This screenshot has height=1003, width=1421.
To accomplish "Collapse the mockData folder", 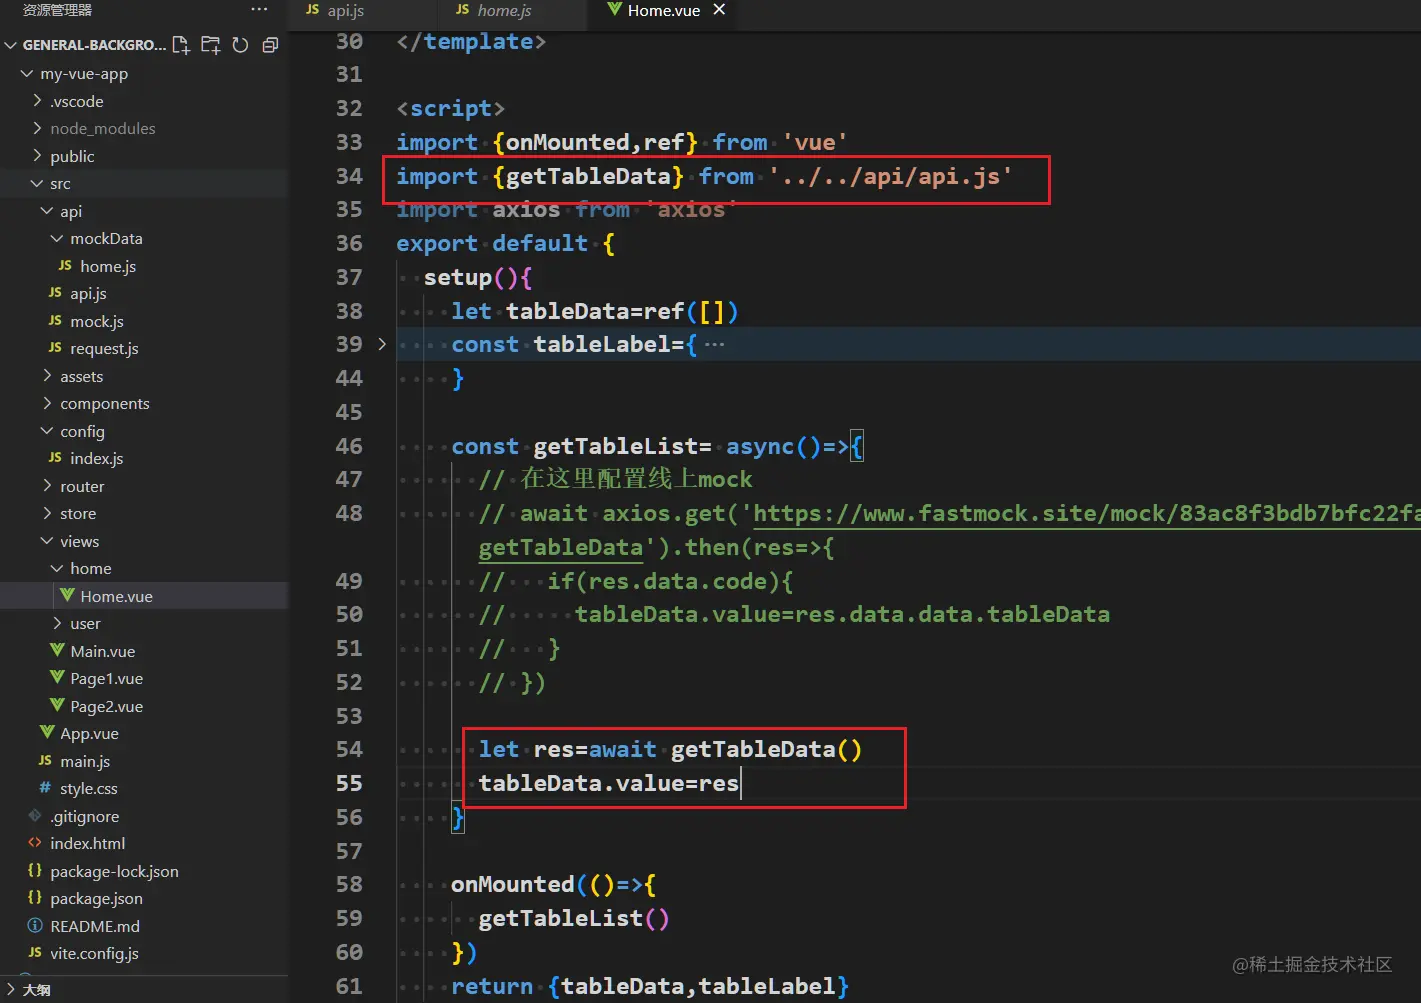I will [x=57, y=238].
